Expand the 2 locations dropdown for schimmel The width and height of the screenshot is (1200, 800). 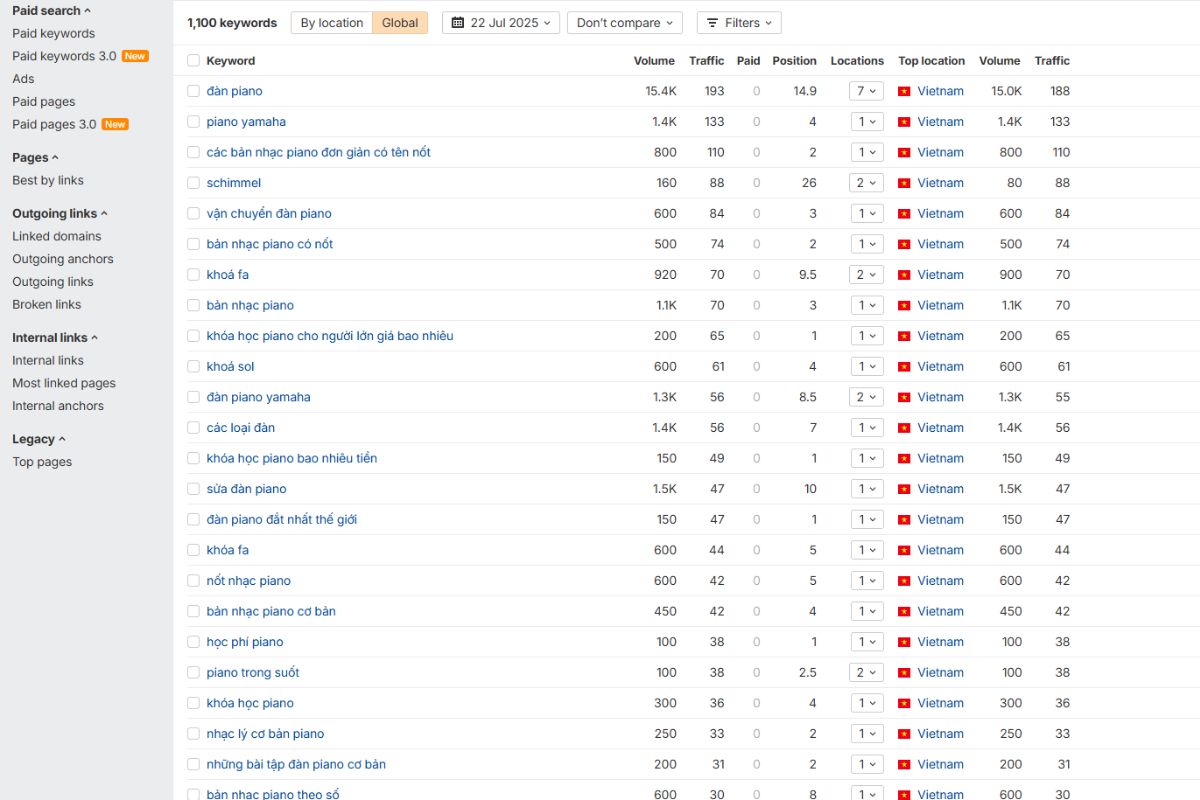click(x=867, y=183)
